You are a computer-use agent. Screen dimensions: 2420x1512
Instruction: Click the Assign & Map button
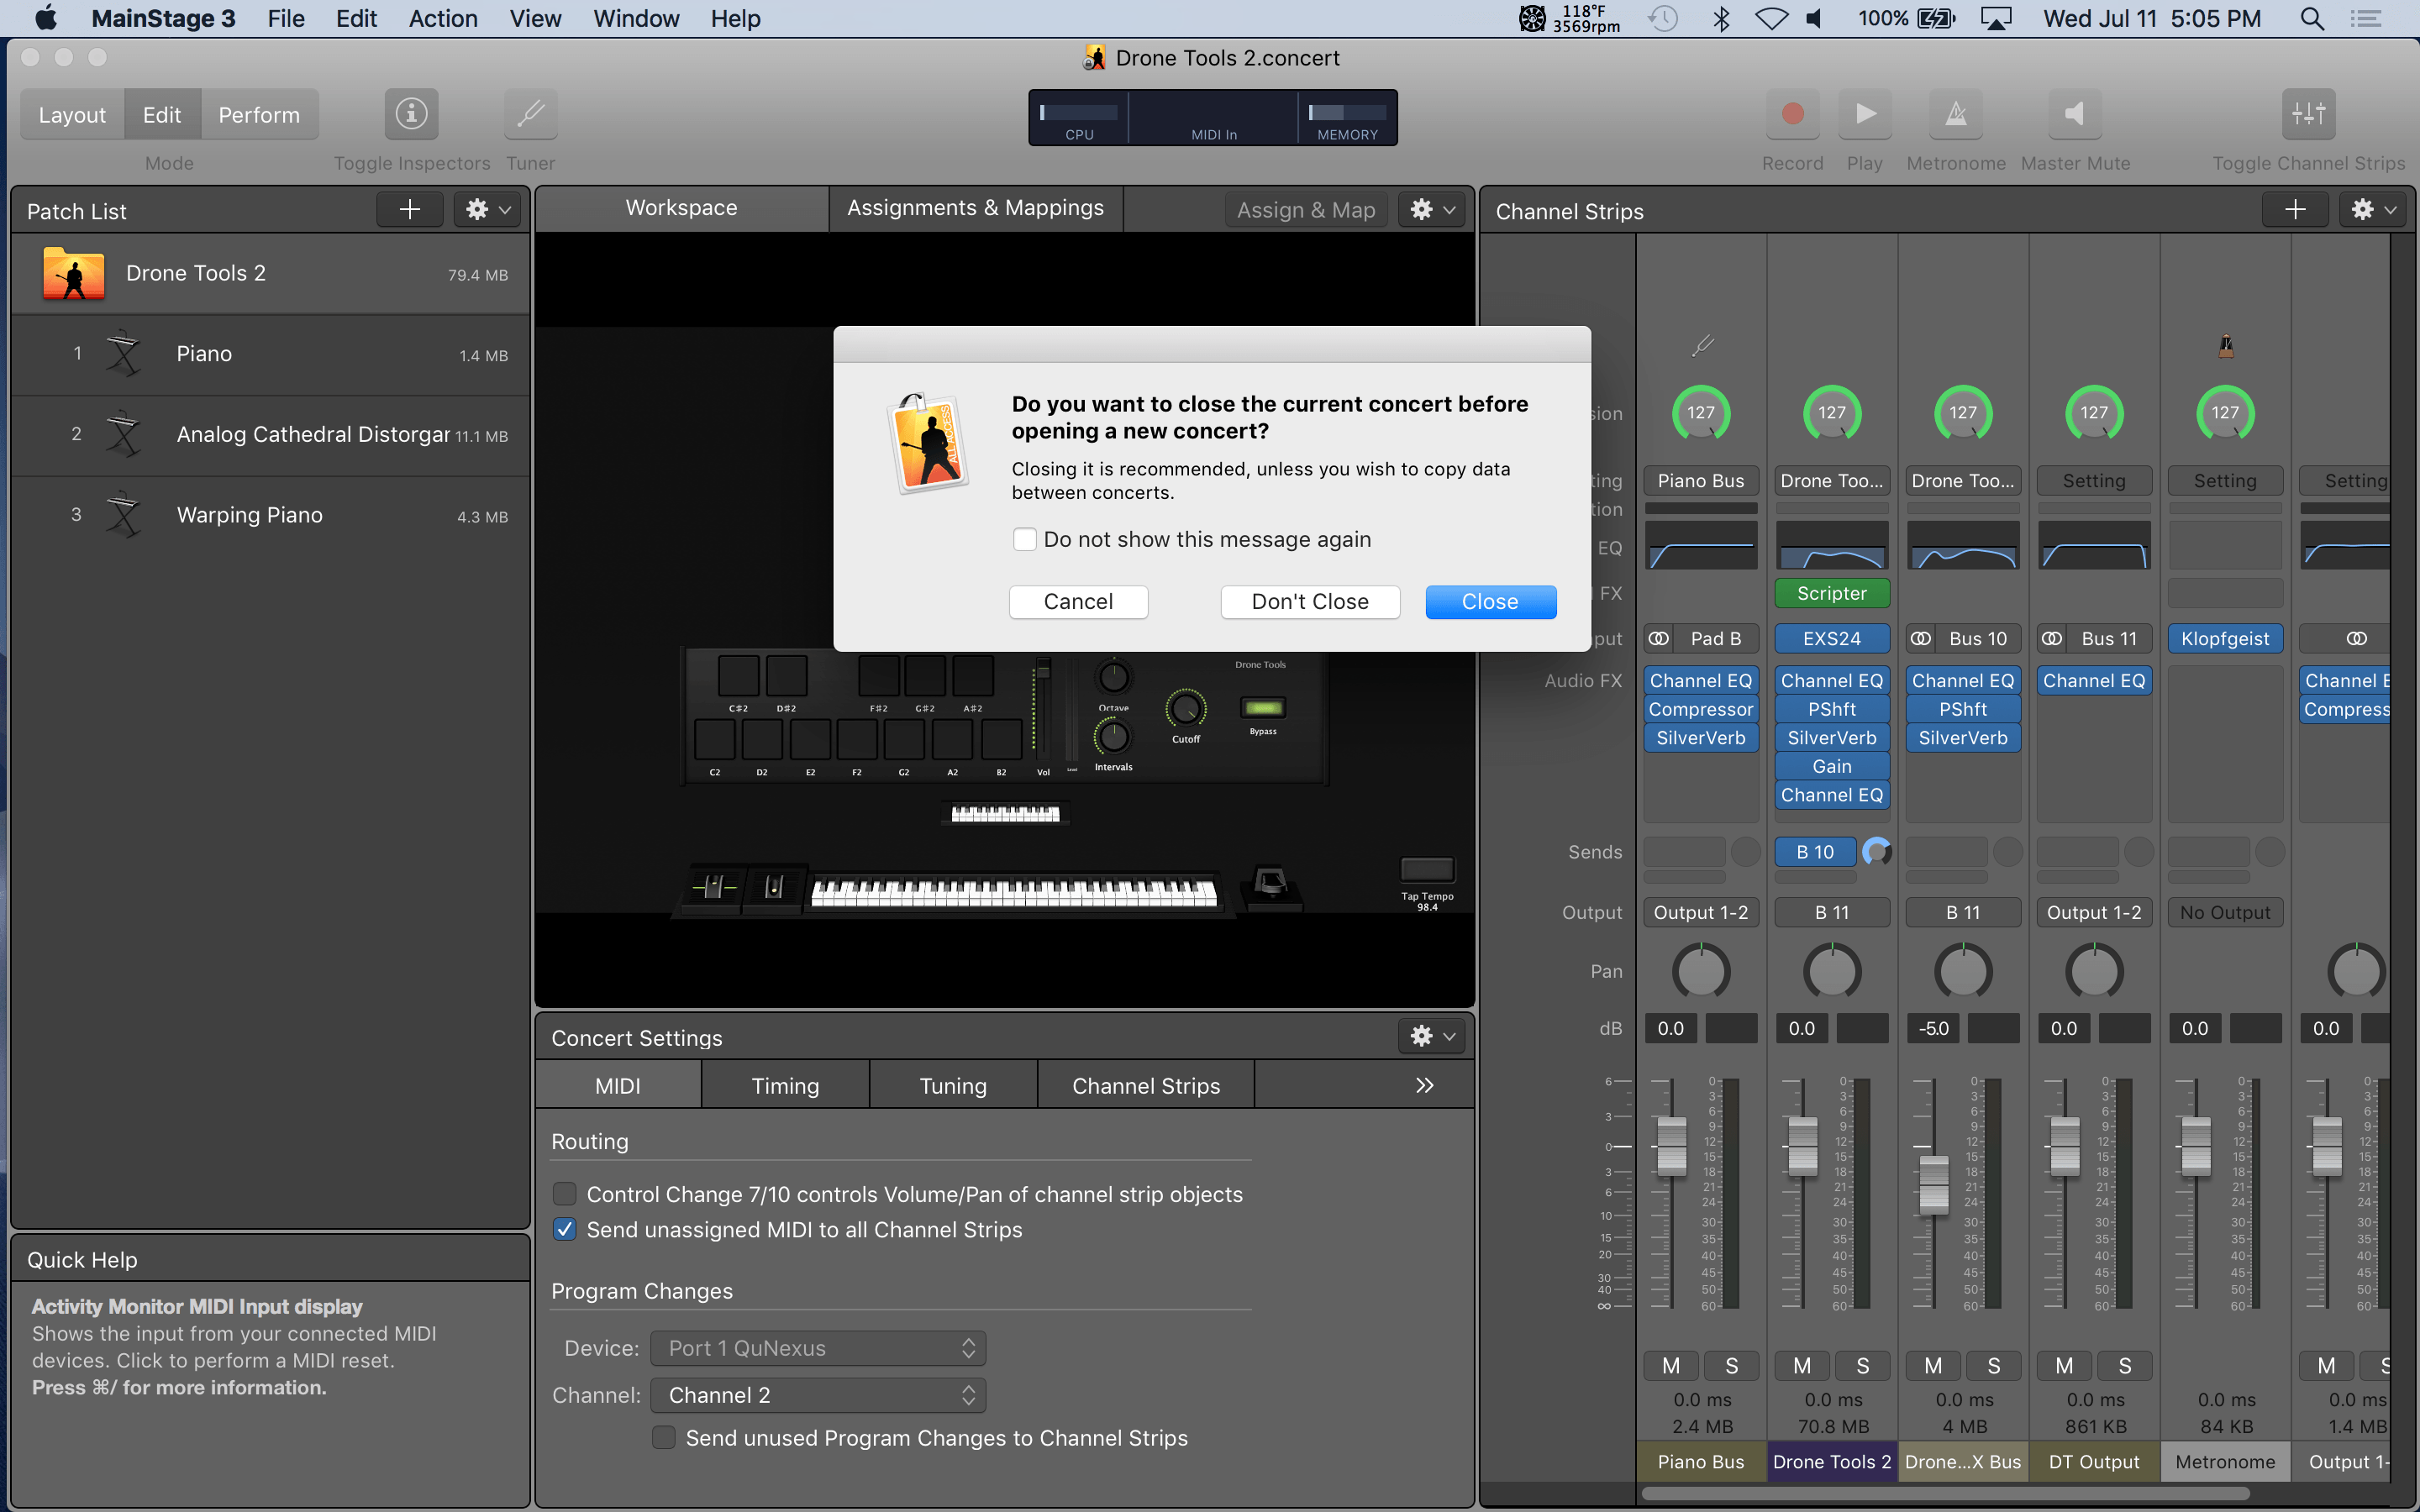tap(1306, 209)
